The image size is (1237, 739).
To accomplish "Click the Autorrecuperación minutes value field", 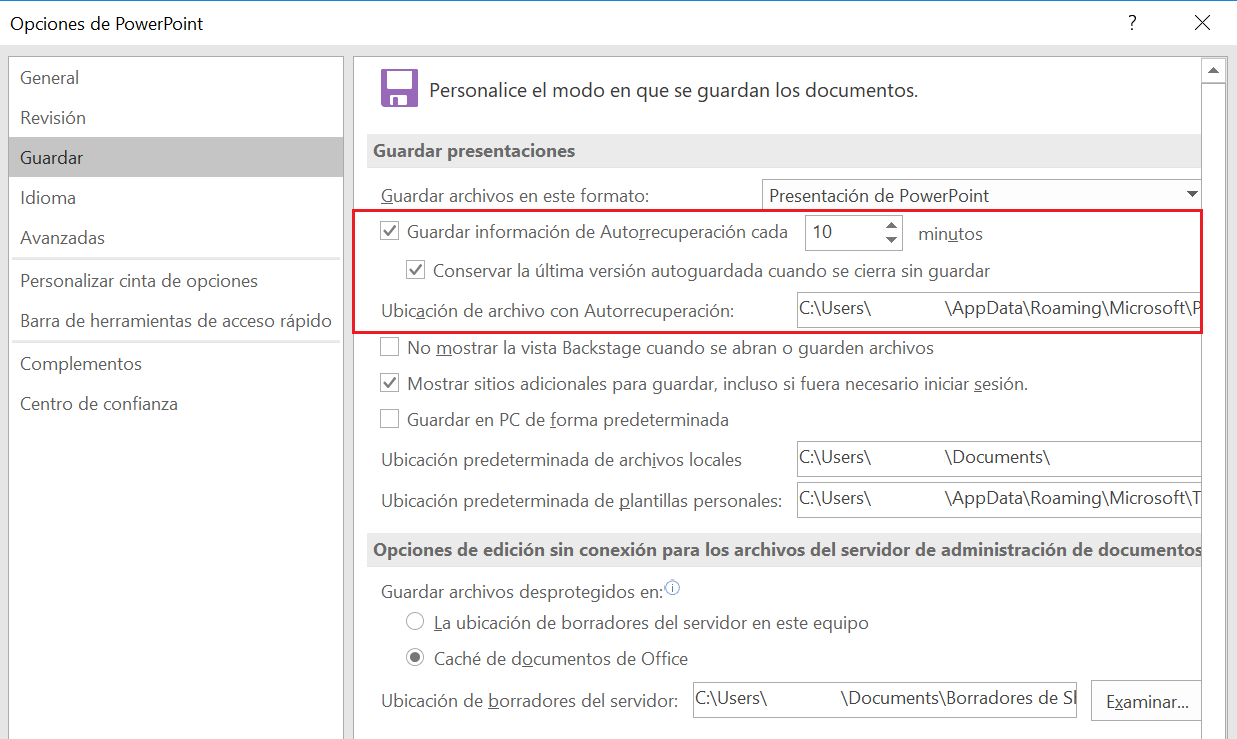I will tap(843, 233).
